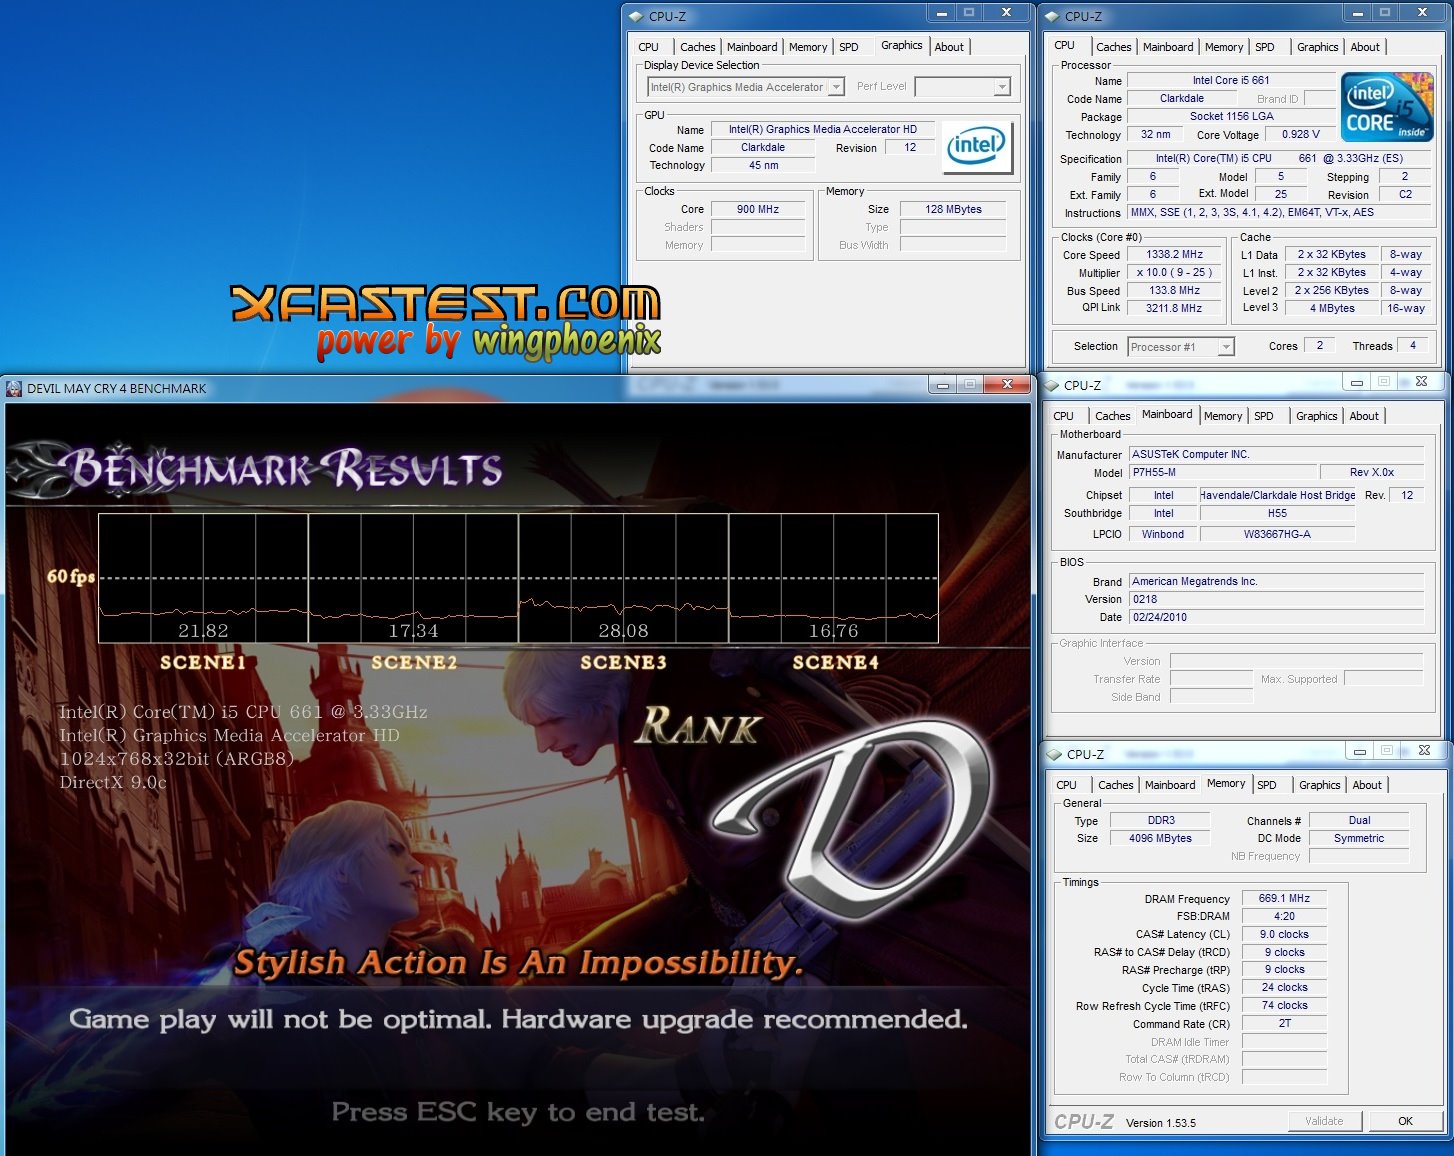Click the GPU Memory Size 128 MBytes field
Screen dimensions: 1454x1156
pyautogui.click(x=953, y=209)
